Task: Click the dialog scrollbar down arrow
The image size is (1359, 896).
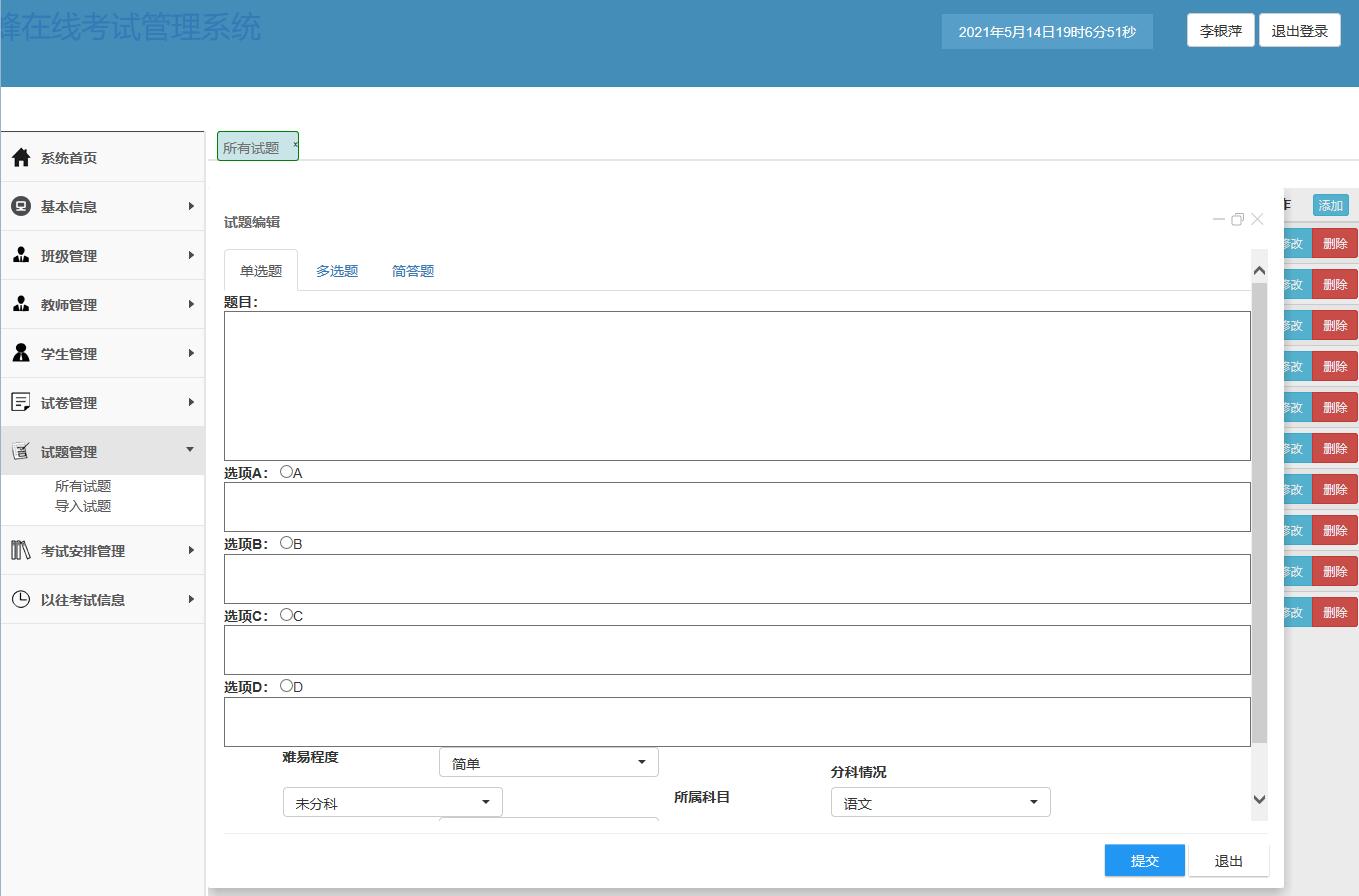Action: [x=1259, y=799]
